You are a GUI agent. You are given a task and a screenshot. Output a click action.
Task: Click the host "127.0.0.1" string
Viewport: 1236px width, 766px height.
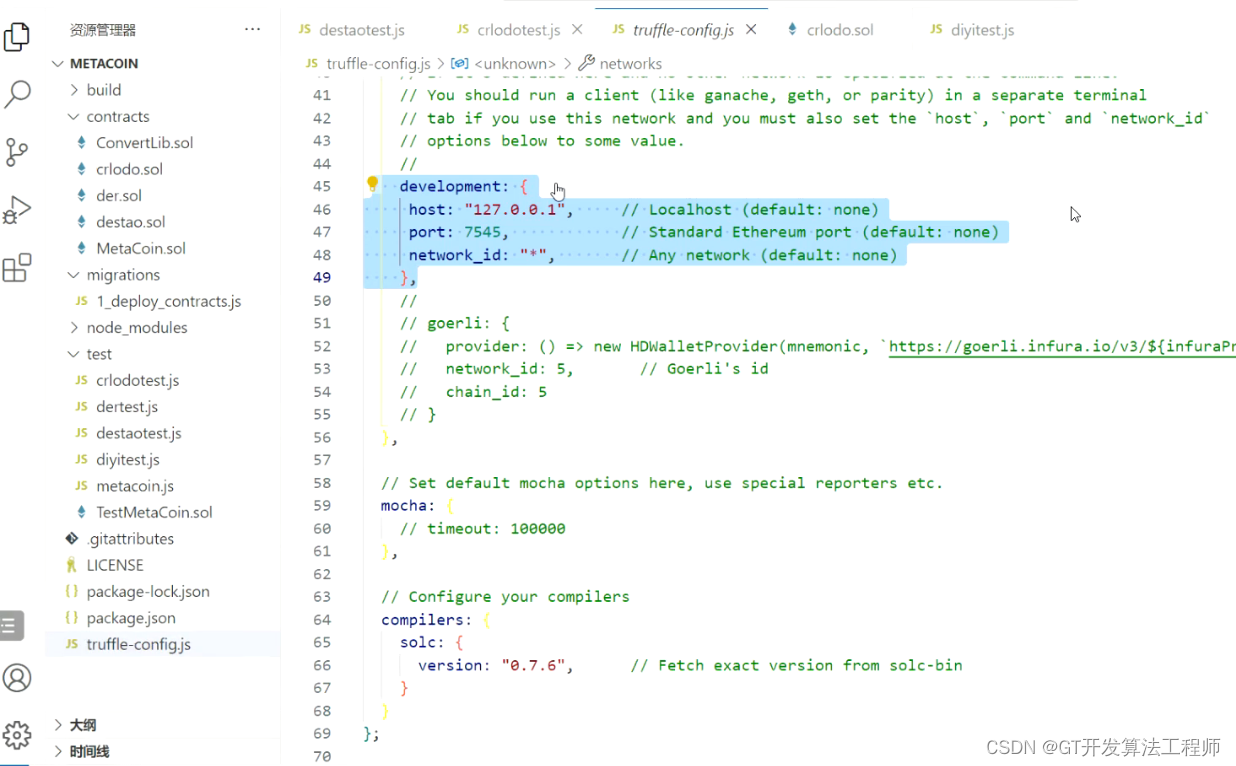tap(515, 210)
